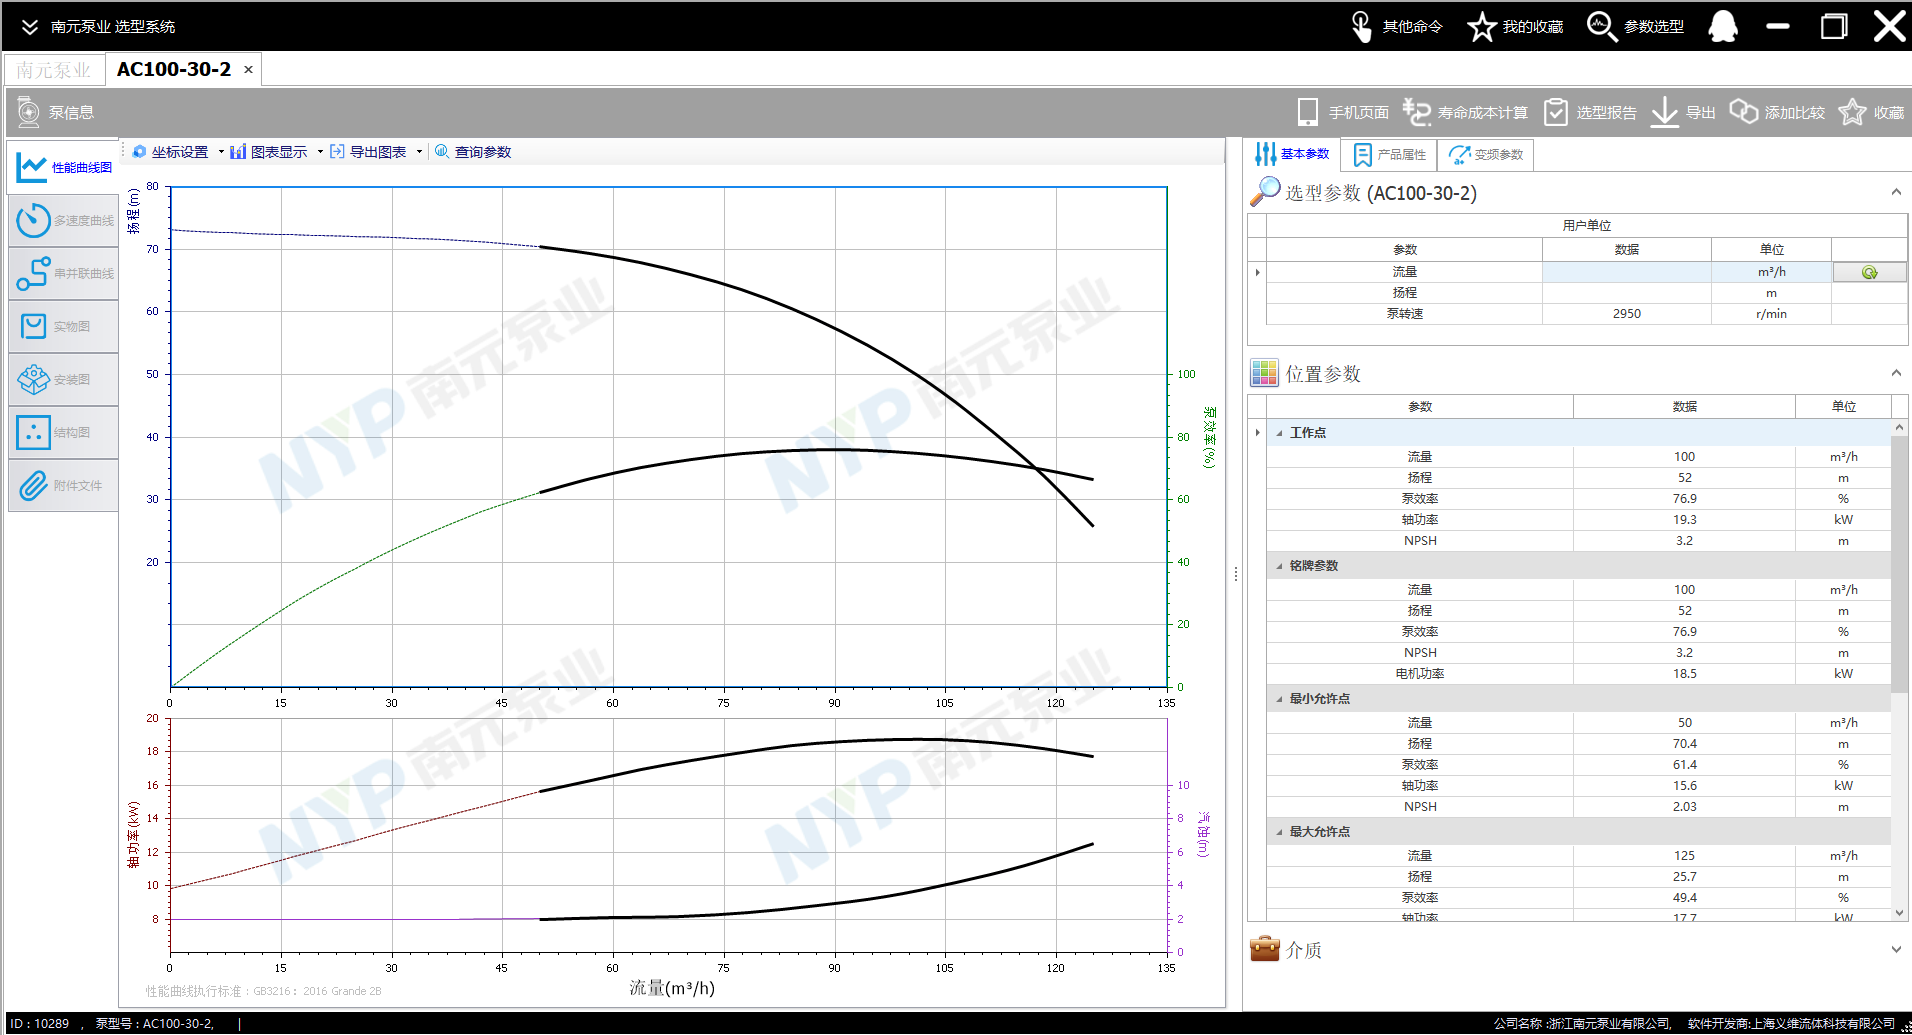Open the 结构图 sidebar view

[63, 432]
